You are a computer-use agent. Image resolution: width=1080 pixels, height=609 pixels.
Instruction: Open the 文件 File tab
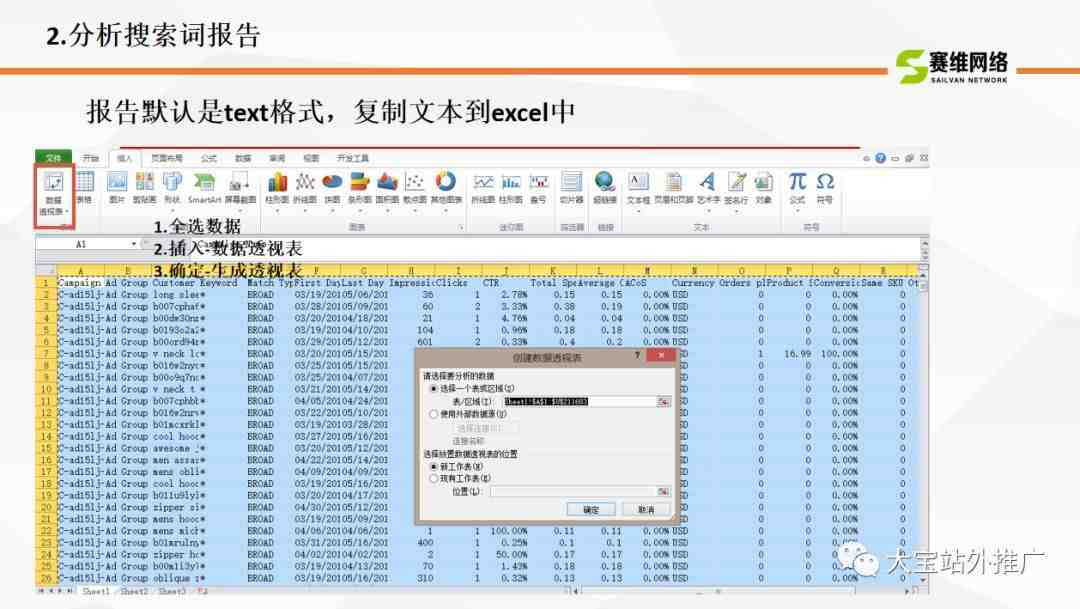pyautogui.click(x=53, y=158)
